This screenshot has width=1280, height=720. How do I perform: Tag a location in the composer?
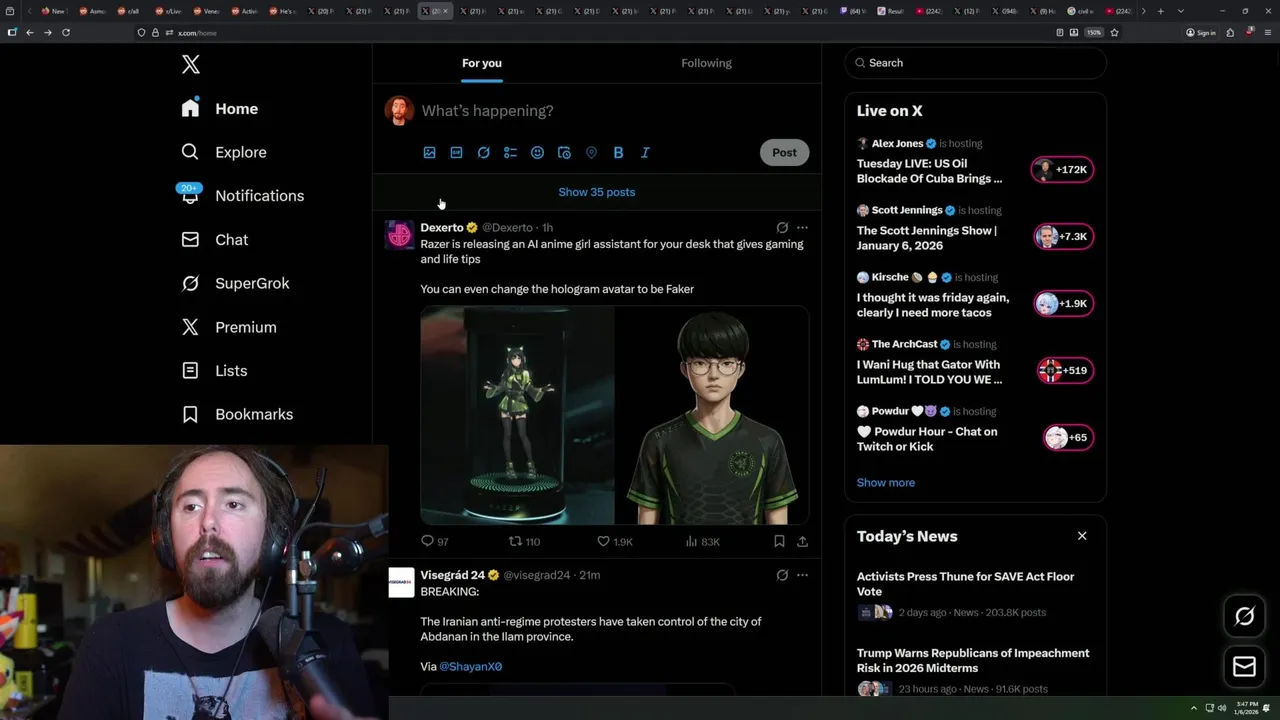[592, 153]
